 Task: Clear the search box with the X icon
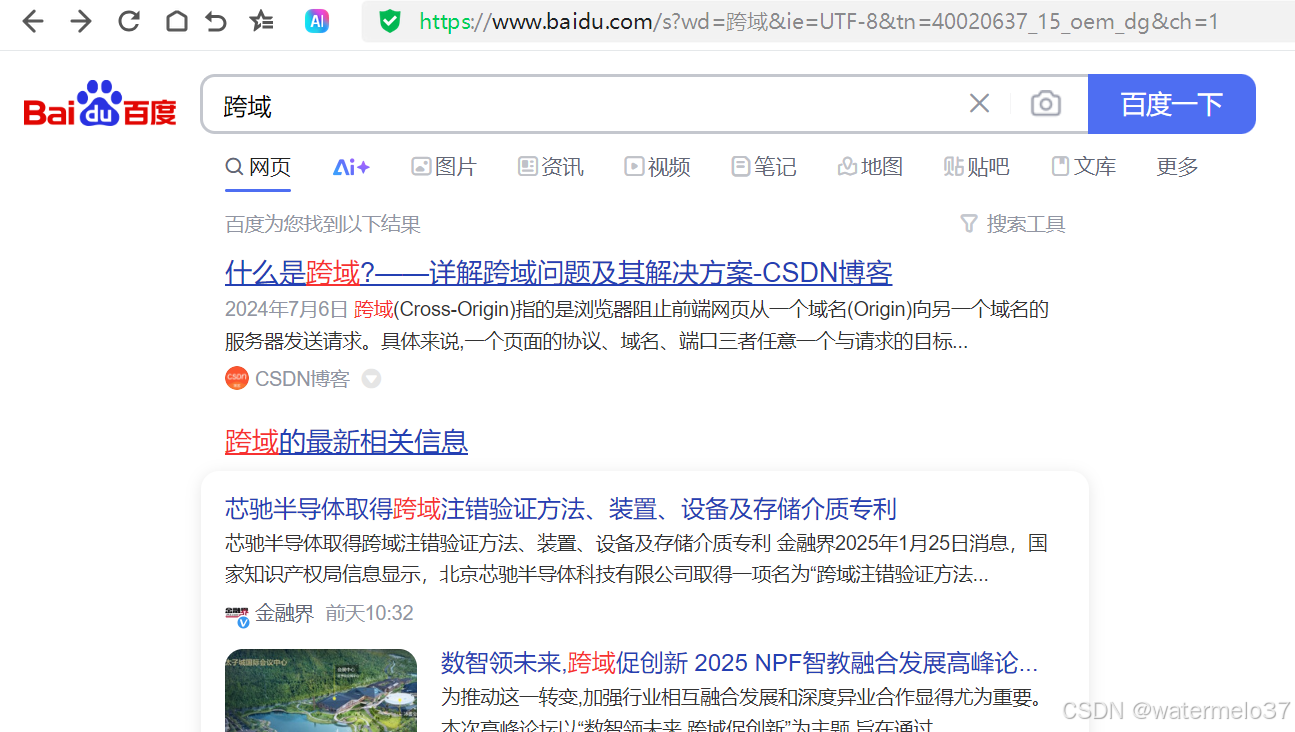pyautogui.click(x=979, y=103)
